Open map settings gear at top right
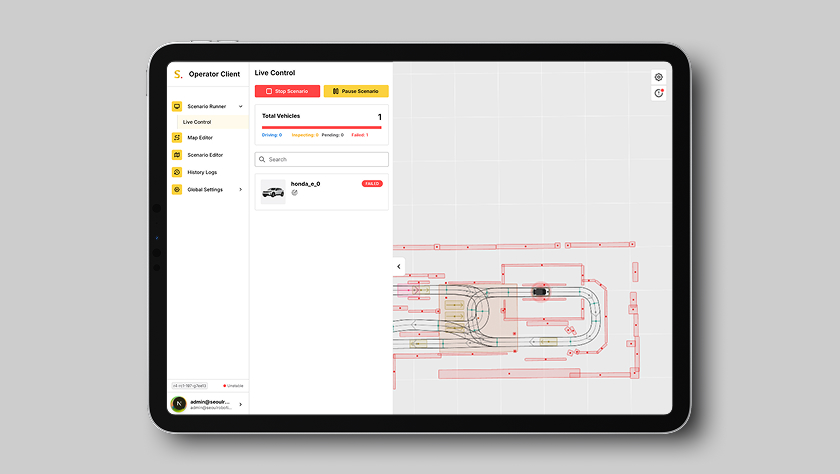Image resolution: width=840 pixels, height=474 pixels. coord(658,77)
